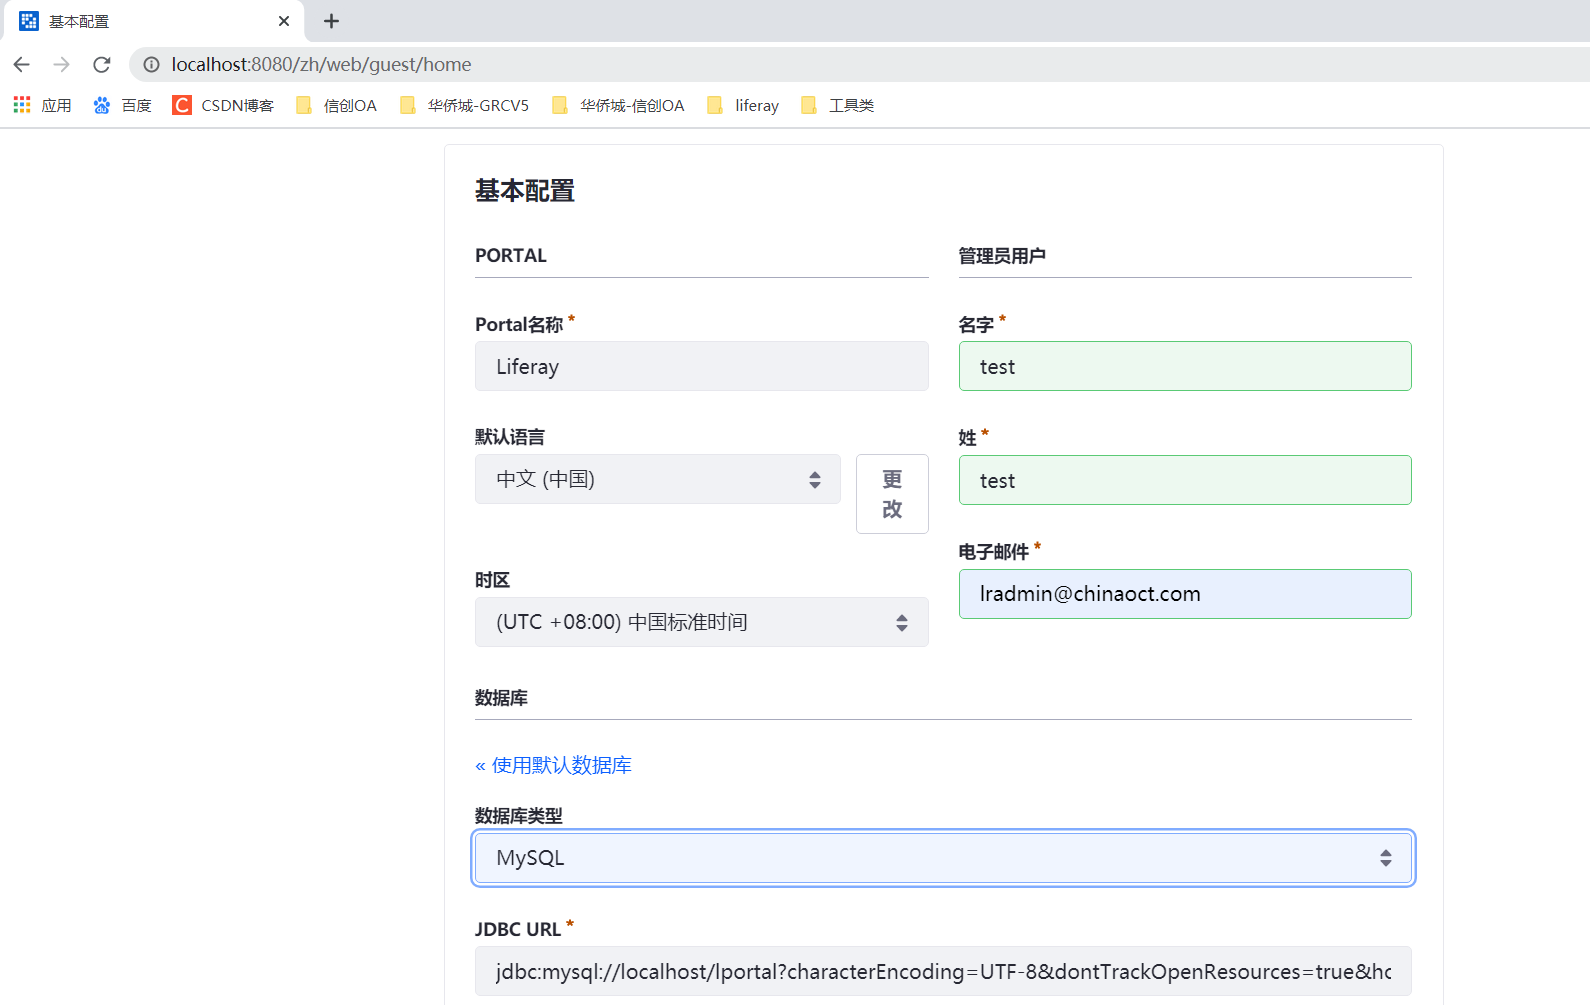Open a new browser tab
1590x1005 pixels.
[x=332, y=21]
